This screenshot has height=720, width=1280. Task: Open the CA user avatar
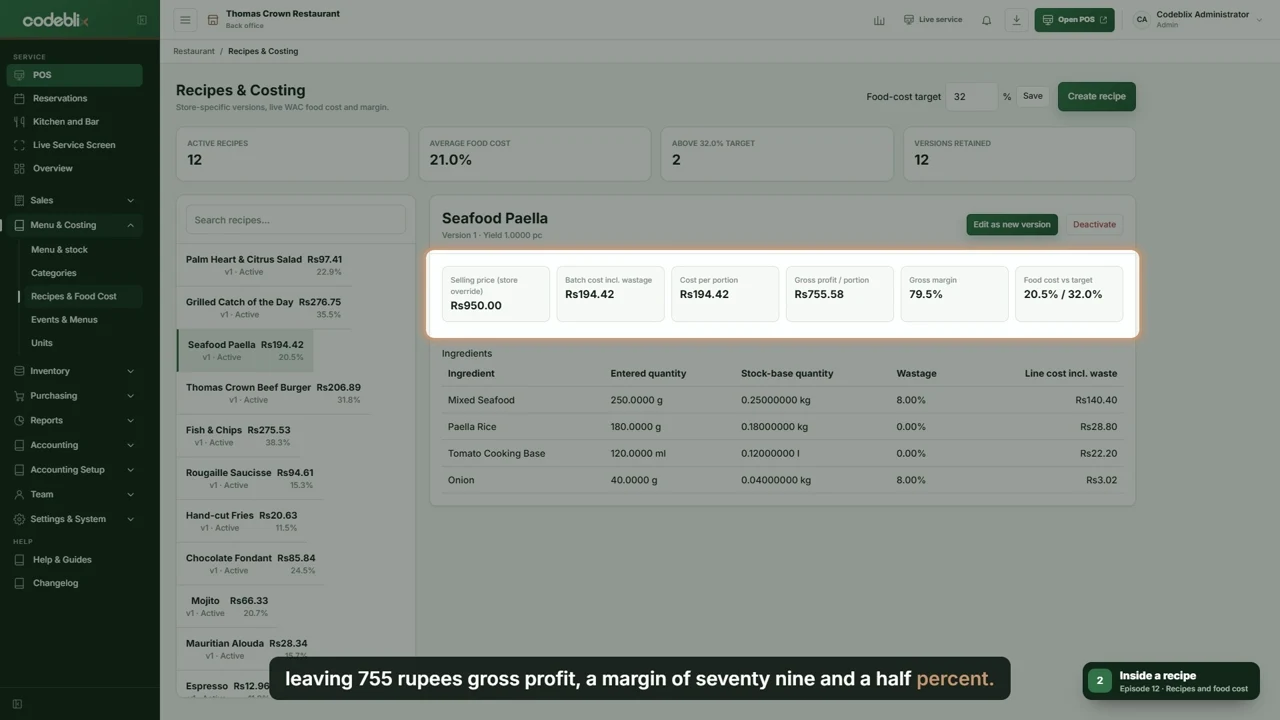(1141, 20)
